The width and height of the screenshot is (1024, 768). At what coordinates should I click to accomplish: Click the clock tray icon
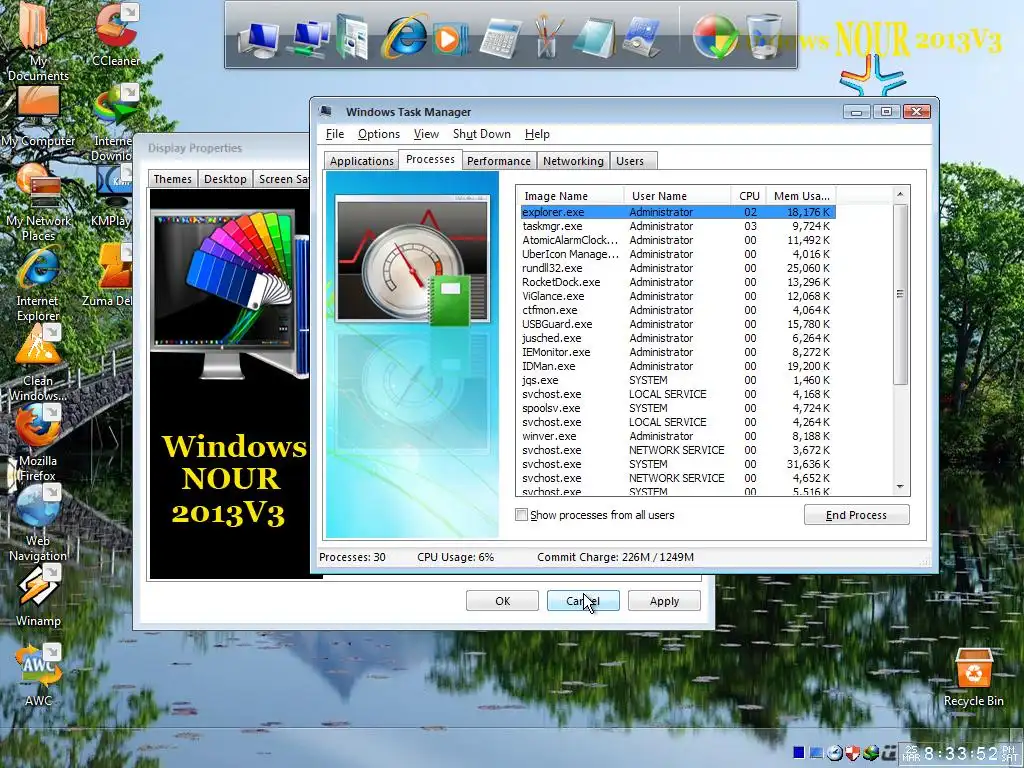pyautogui.click(x=835, y=753)
